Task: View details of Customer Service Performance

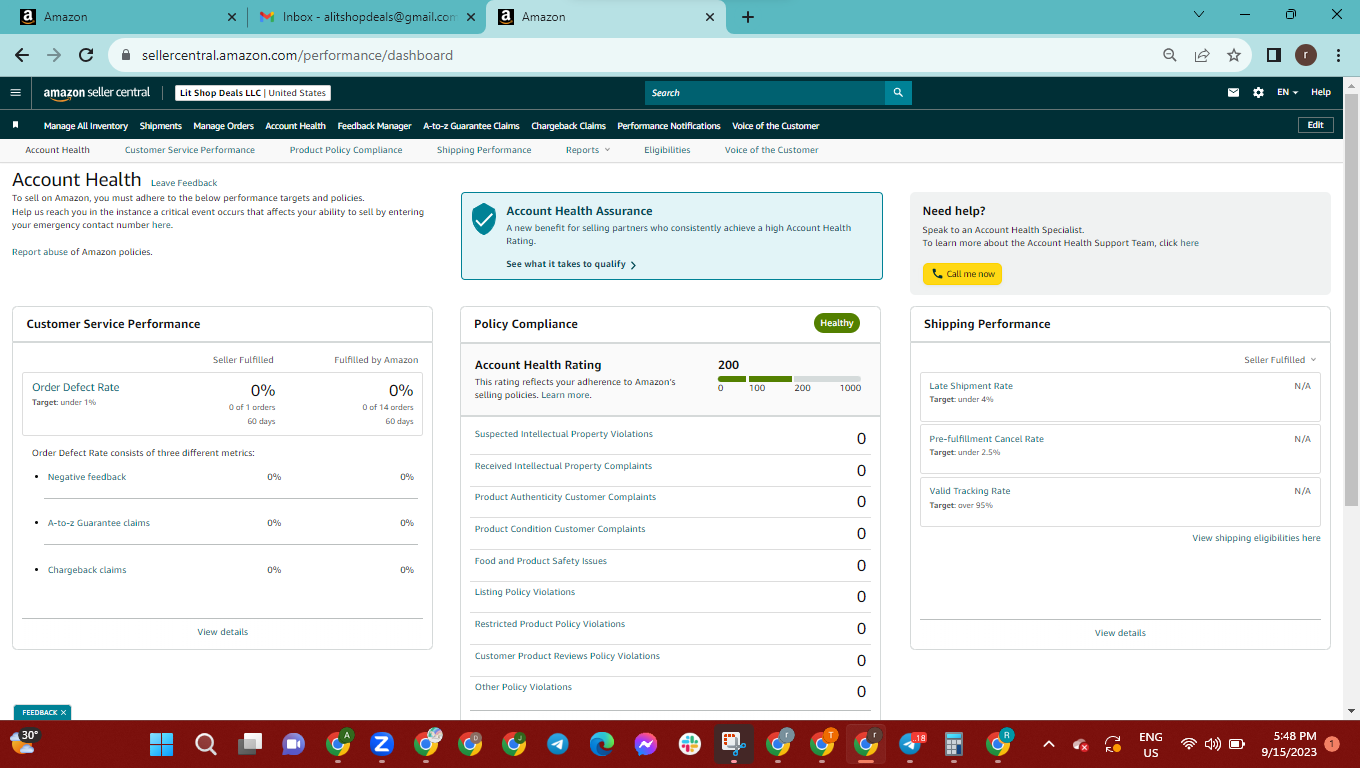Action: tap(223, 632)
